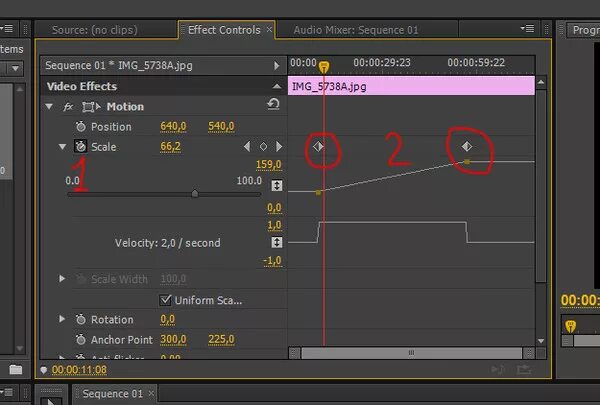
Task: Click the Velocity: 2,0 / second label
Action: [168, 243]
